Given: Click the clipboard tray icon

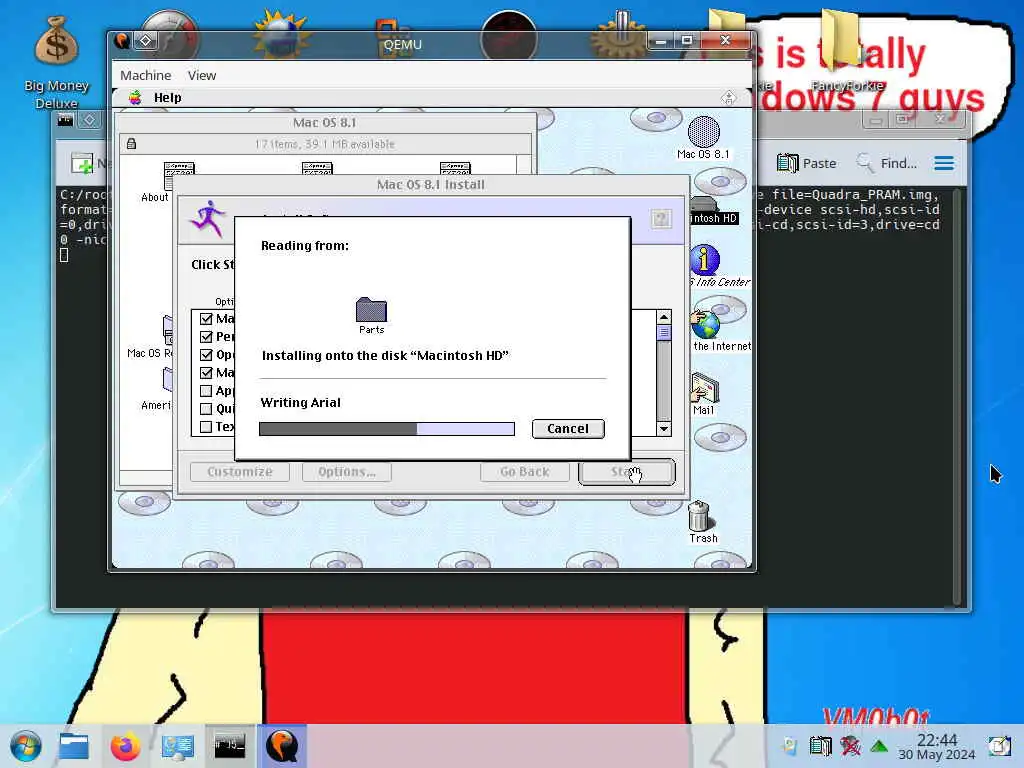Looking at the screenshot, I should pos(820,746).
